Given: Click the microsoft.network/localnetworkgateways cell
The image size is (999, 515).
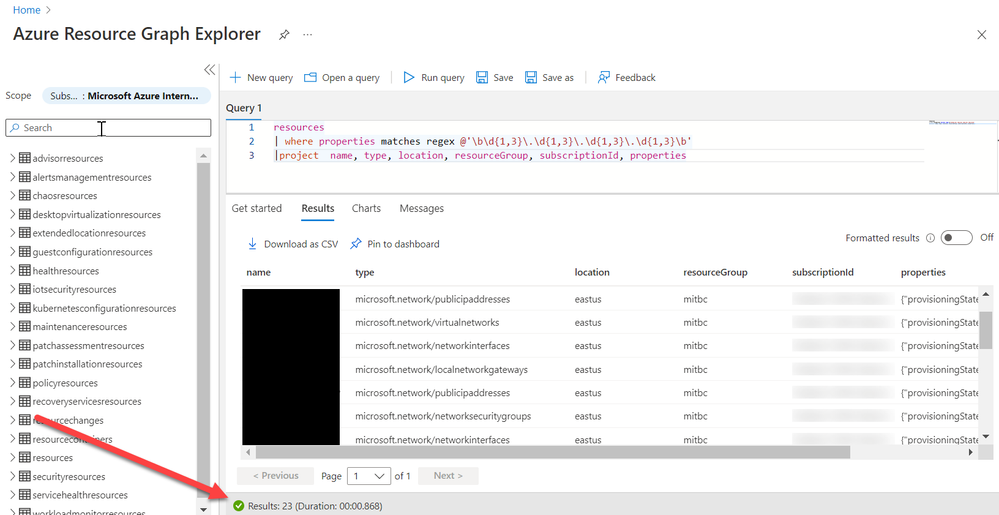Looking at the screenshot, I should tap(442, 370).
